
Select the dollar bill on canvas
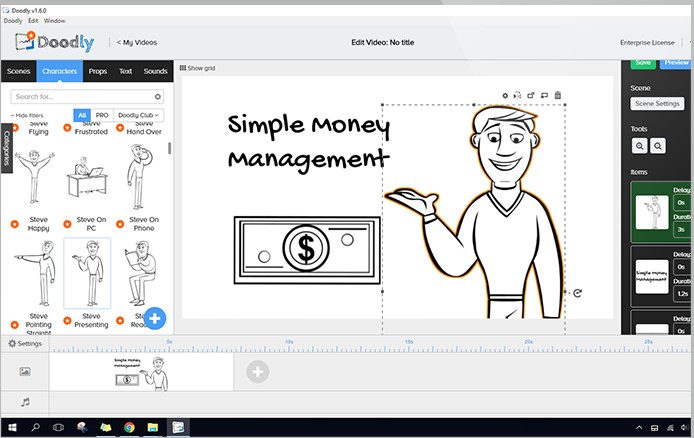tap(307, 250)
